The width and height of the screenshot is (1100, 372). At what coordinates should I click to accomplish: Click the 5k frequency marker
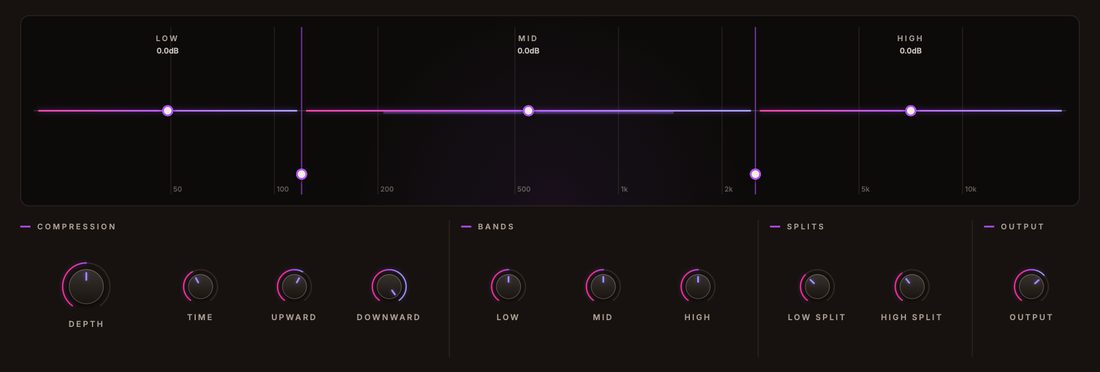click(866, 190)
